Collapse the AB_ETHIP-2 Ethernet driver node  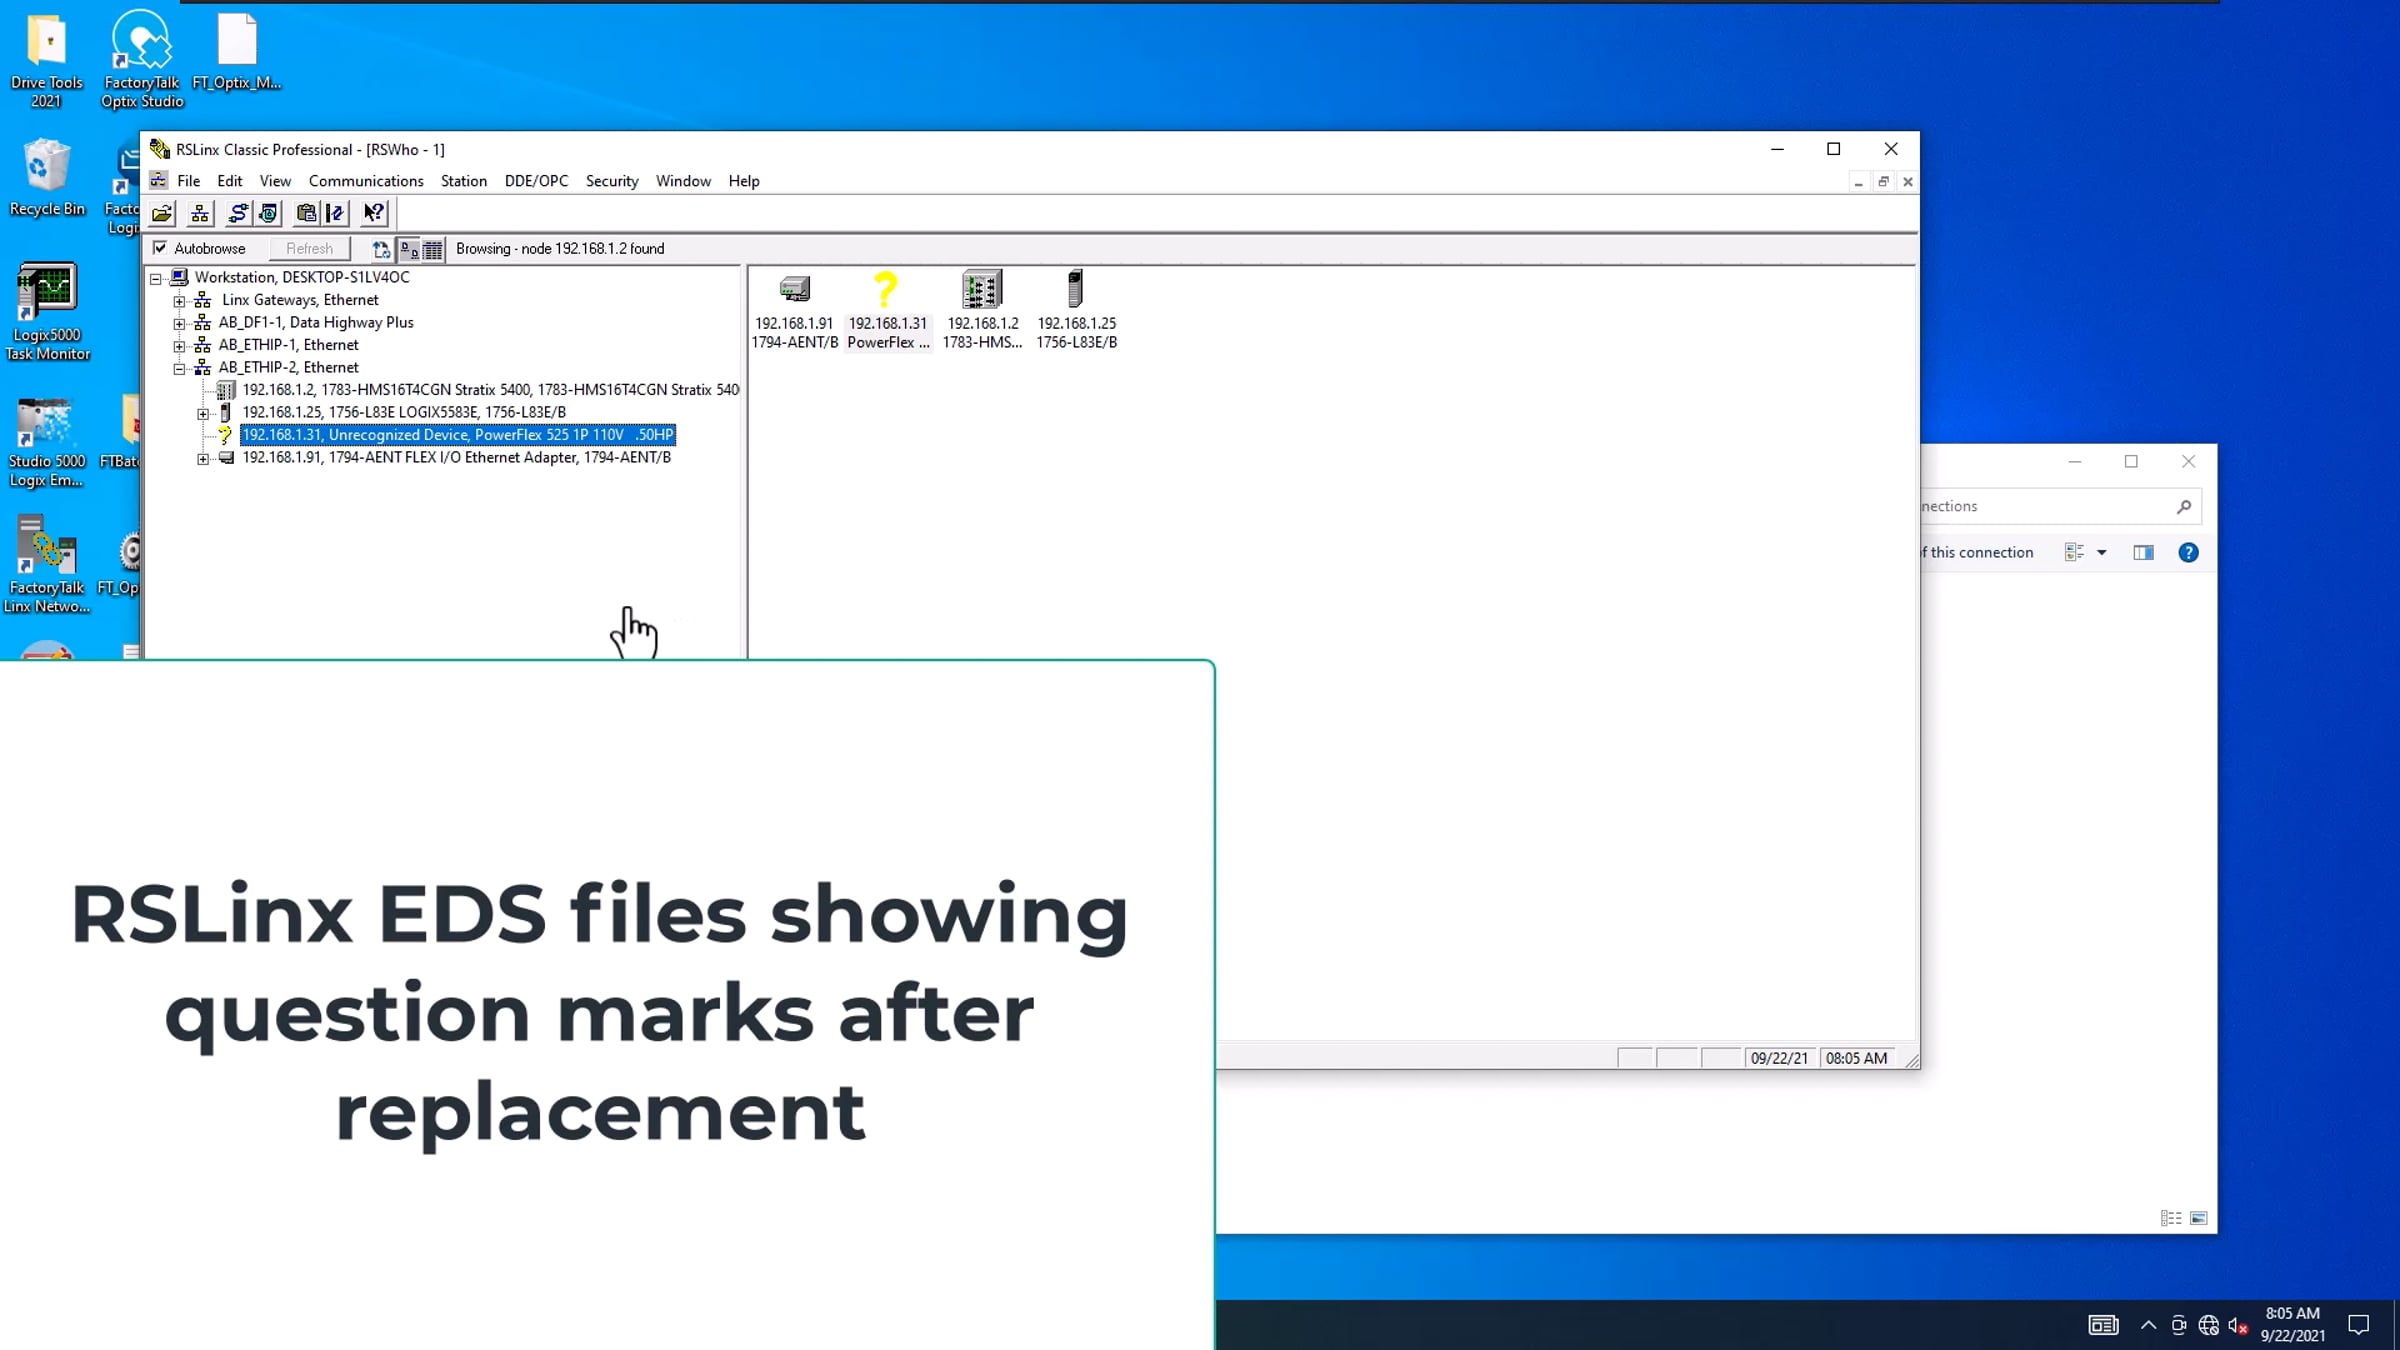(180, 368)
